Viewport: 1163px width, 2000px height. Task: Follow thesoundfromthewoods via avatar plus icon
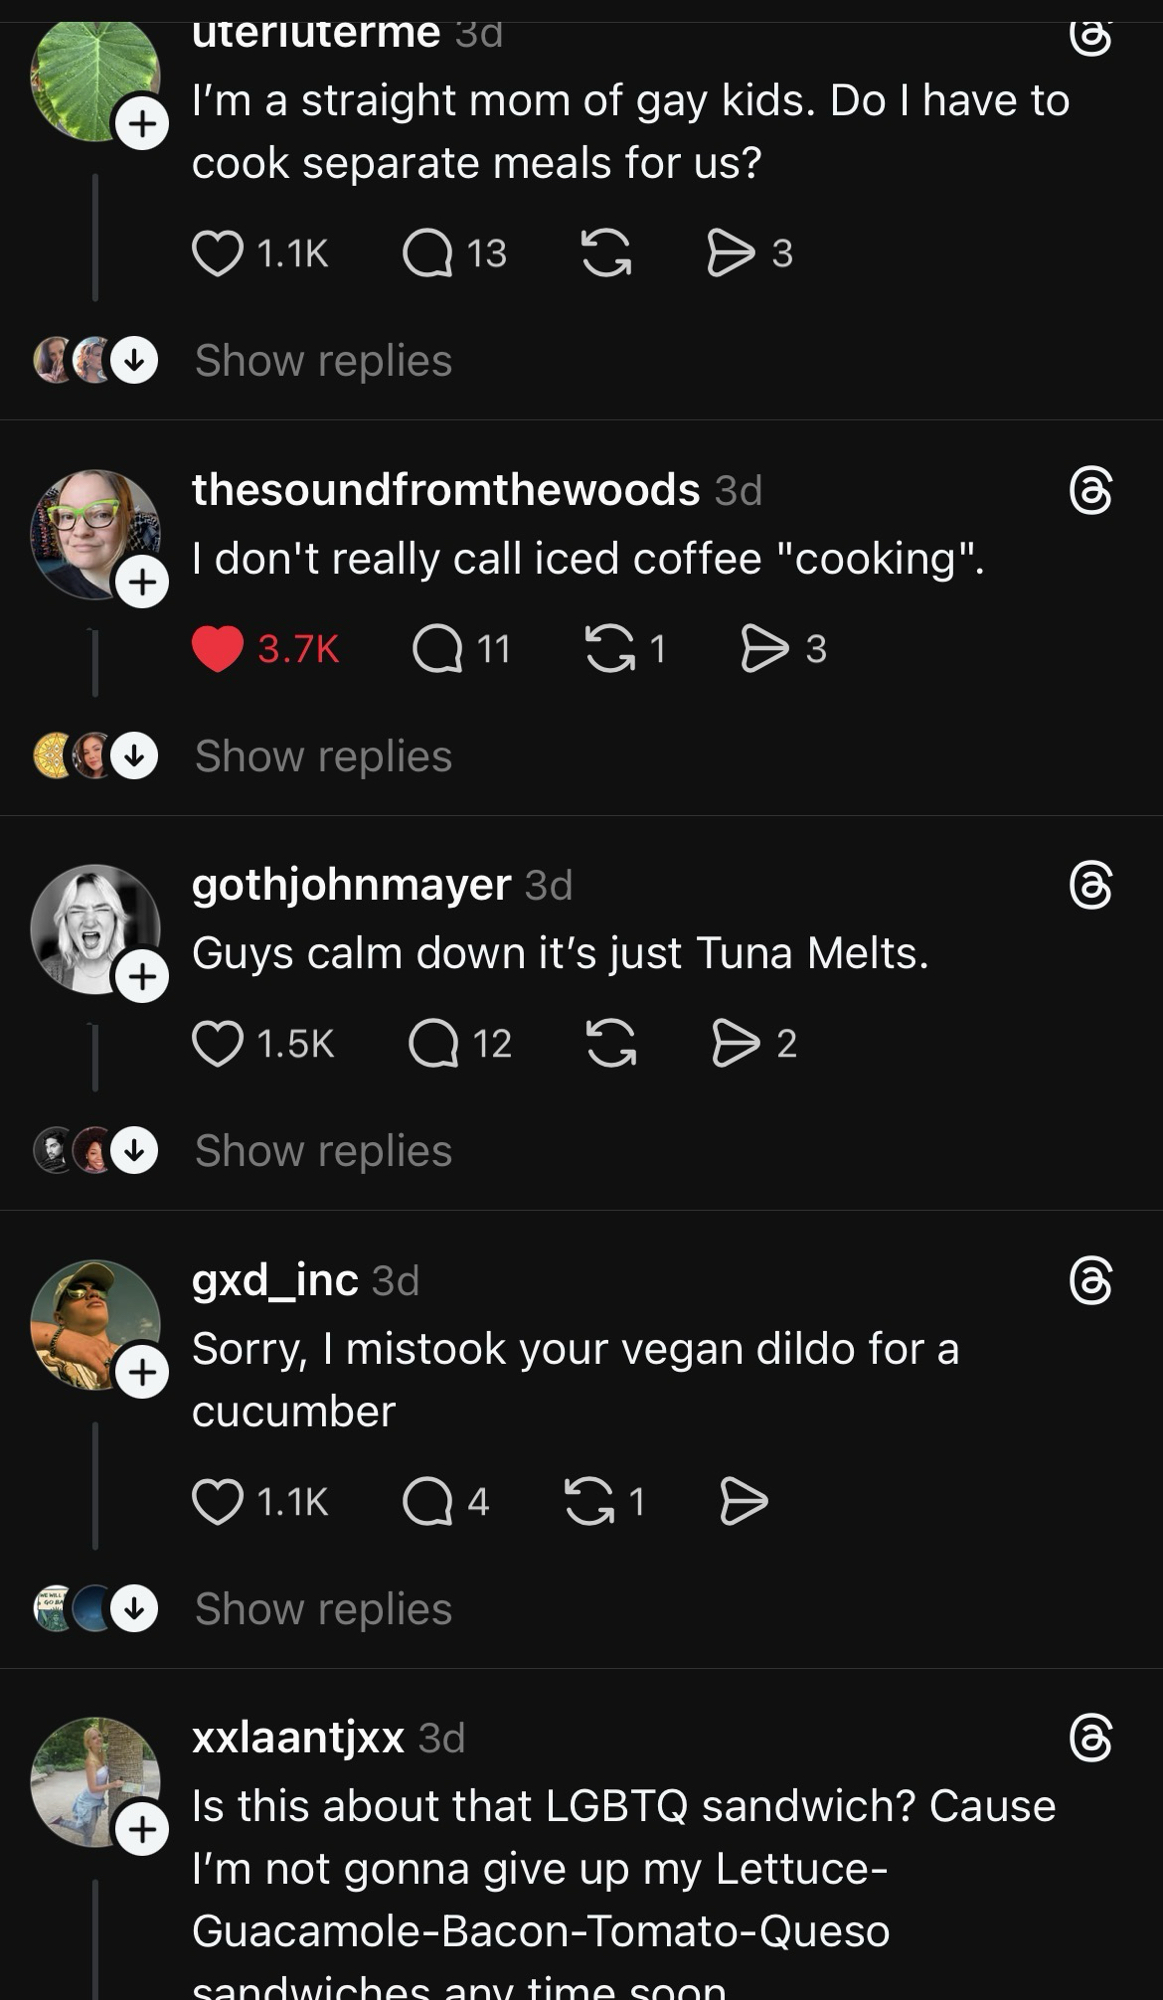142,581
